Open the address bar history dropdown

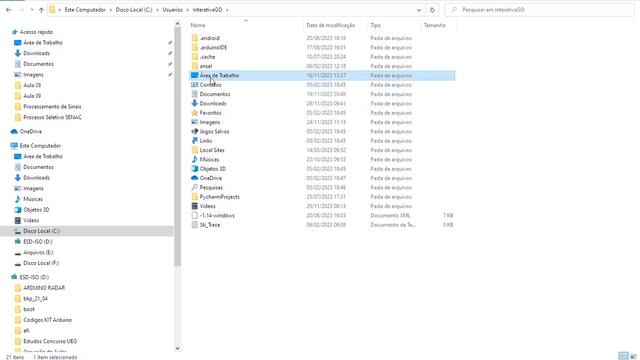coord(419,10)
